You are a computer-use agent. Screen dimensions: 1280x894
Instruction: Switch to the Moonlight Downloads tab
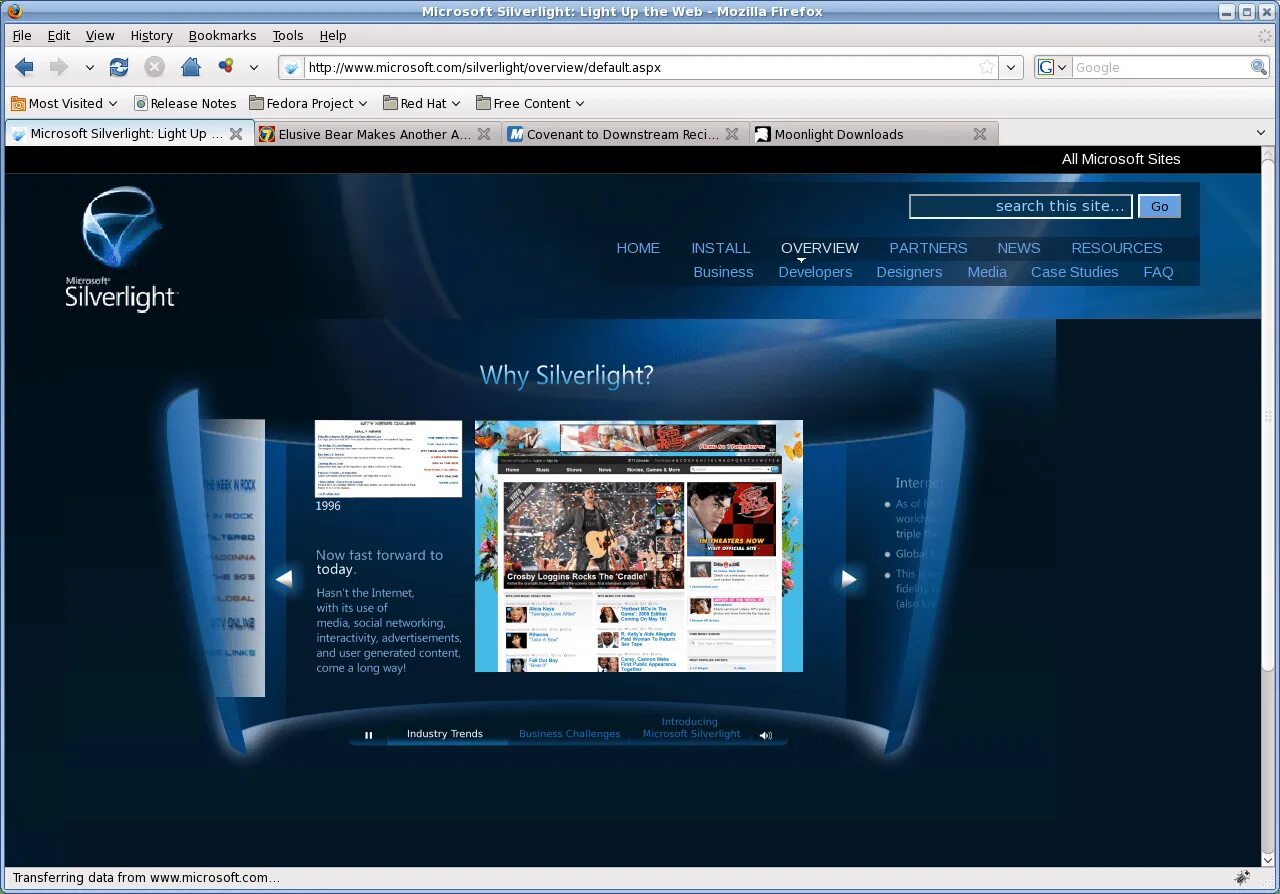(x=874, y=134)
